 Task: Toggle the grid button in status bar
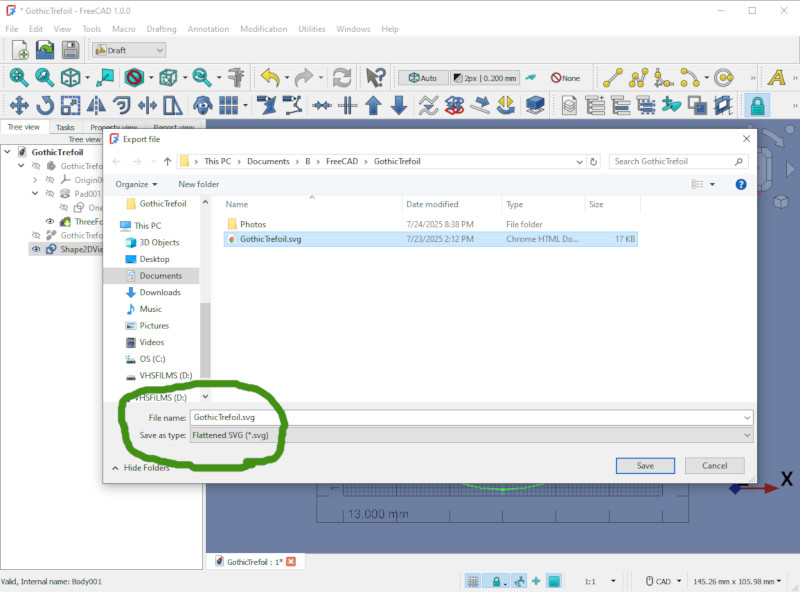pos(473,581)
